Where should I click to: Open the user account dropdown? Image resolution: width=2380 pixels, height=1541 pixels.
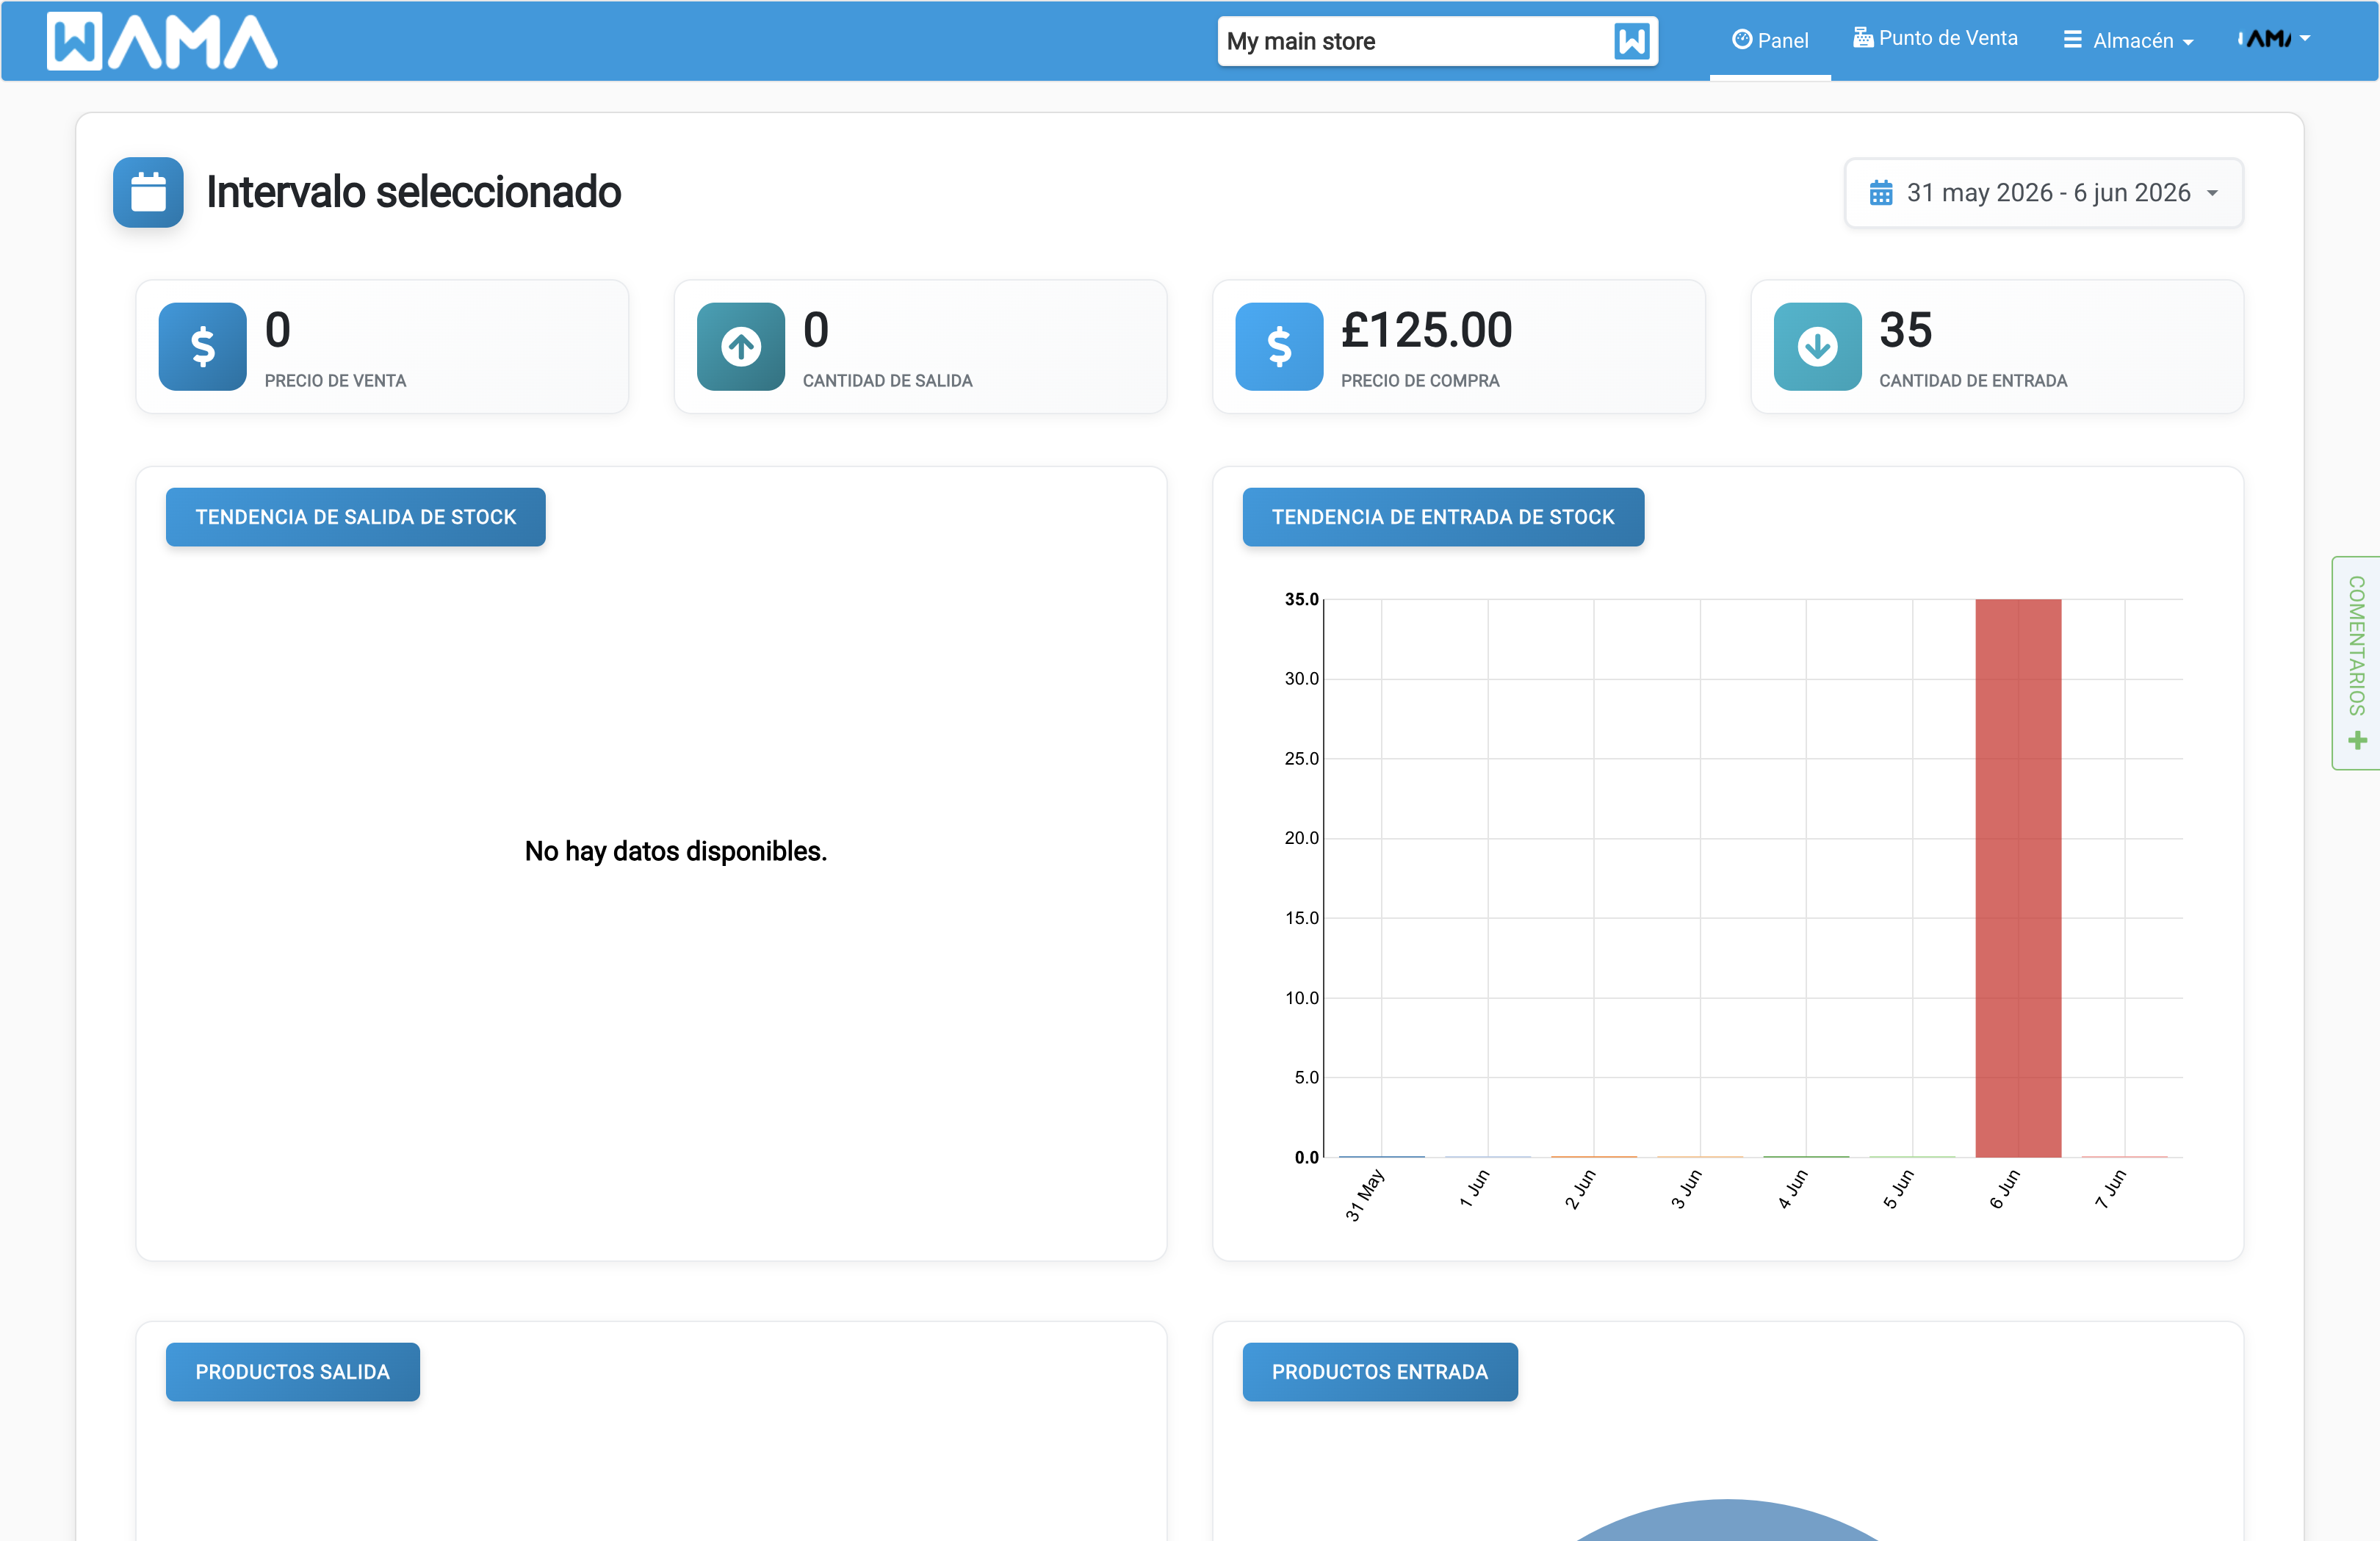point(2273,38)
